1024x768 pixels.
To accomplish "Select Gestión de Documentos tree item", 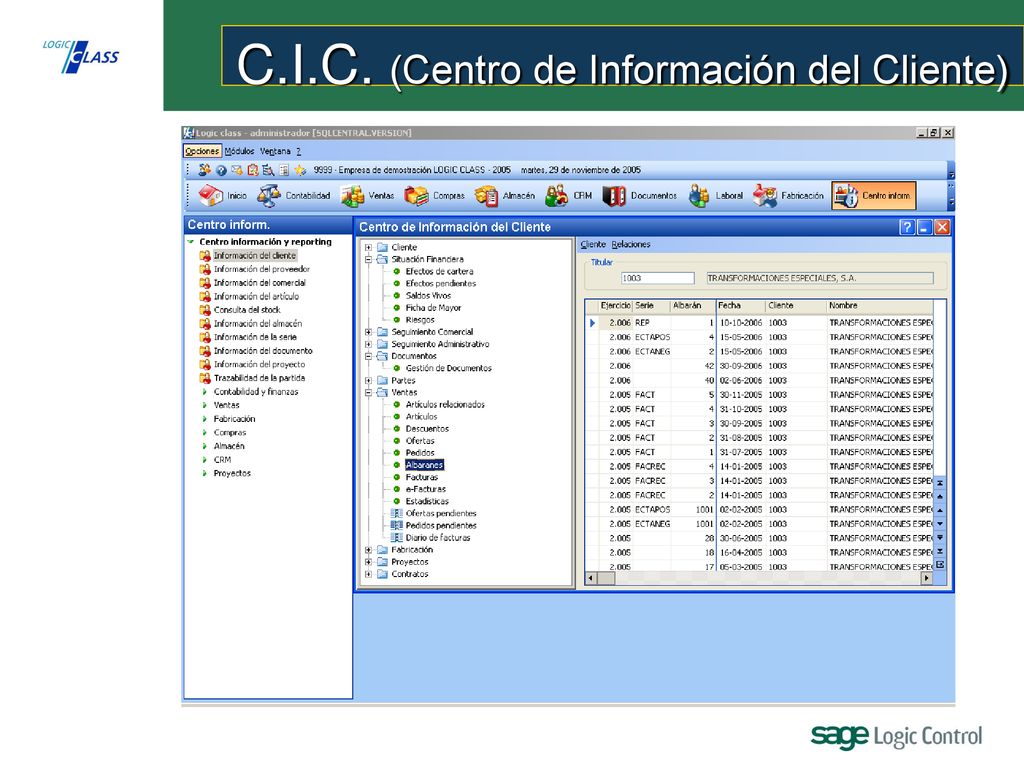I will click(448, 368).
